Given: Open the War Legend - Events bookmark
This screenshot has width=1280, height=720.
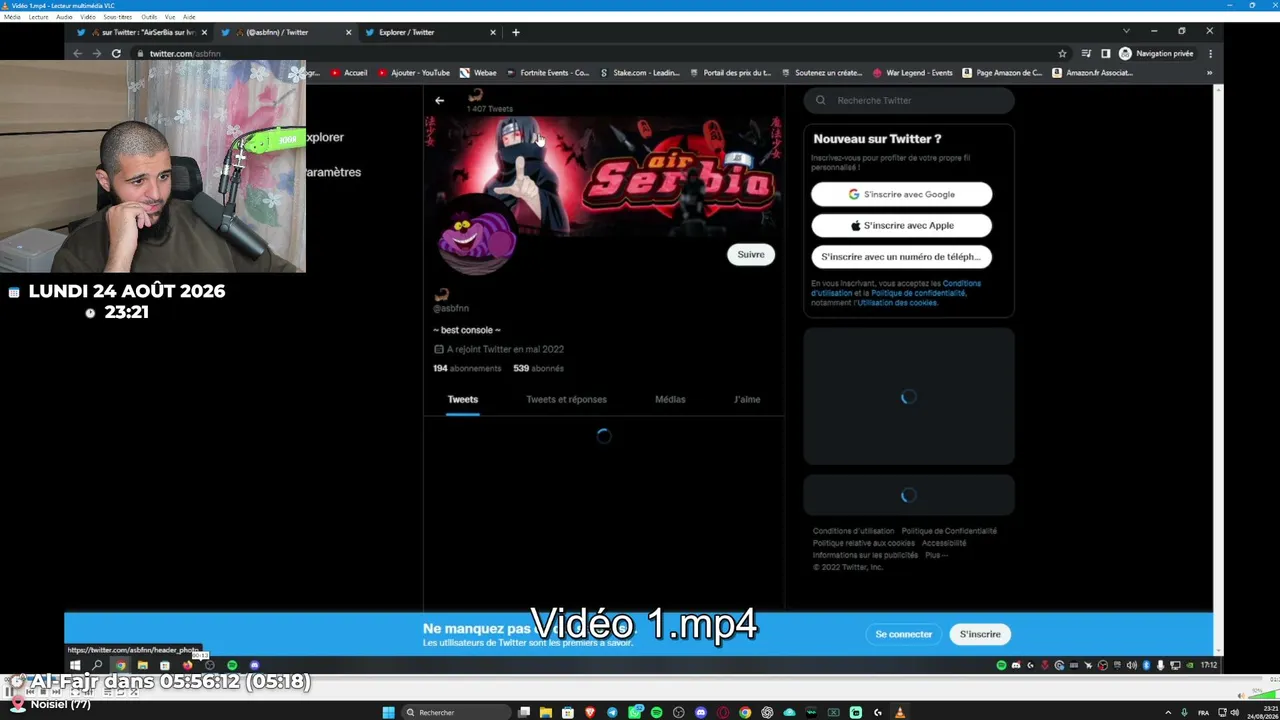Looking at the screenshot, I should click(x=913, y=73).
